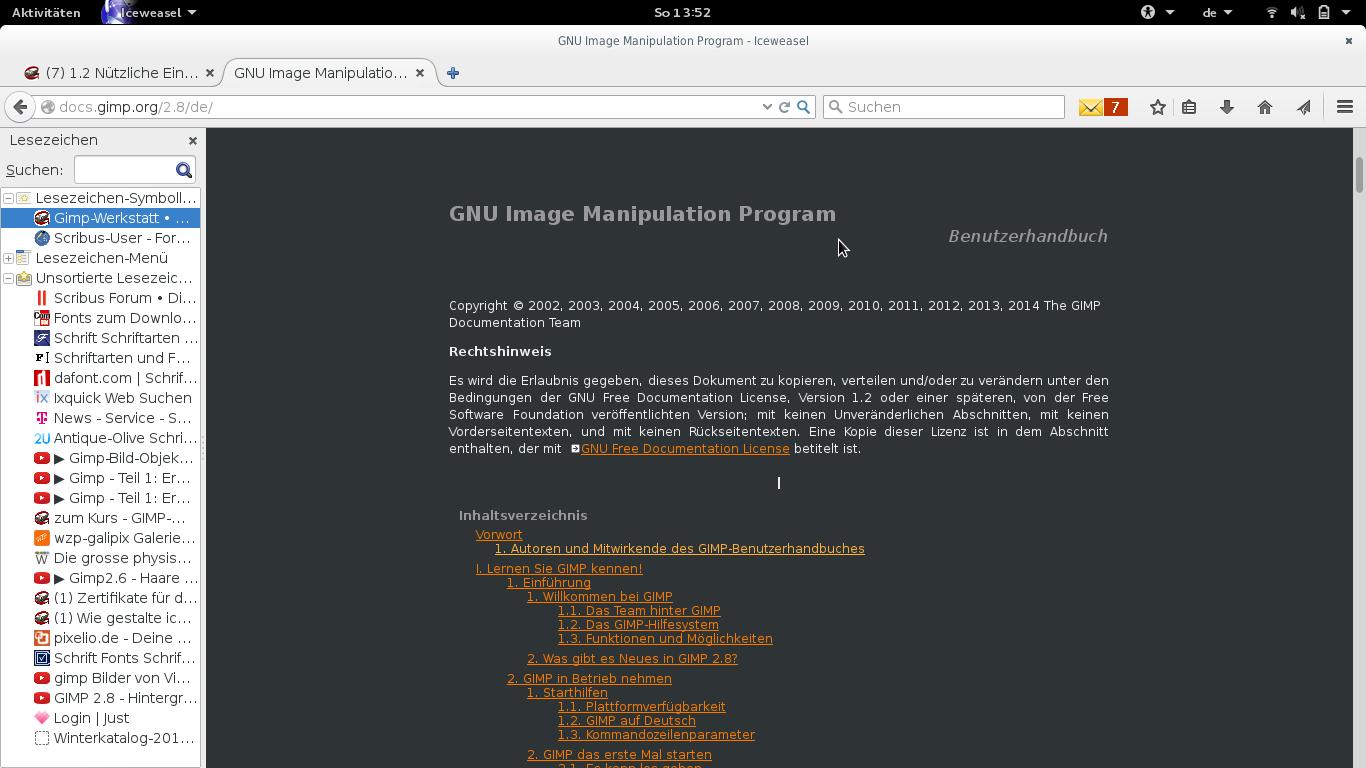The image size is (1366, 768).
Task: Open the 'de' keyboard layout dropdown
Action: [x=1217, y=13]
